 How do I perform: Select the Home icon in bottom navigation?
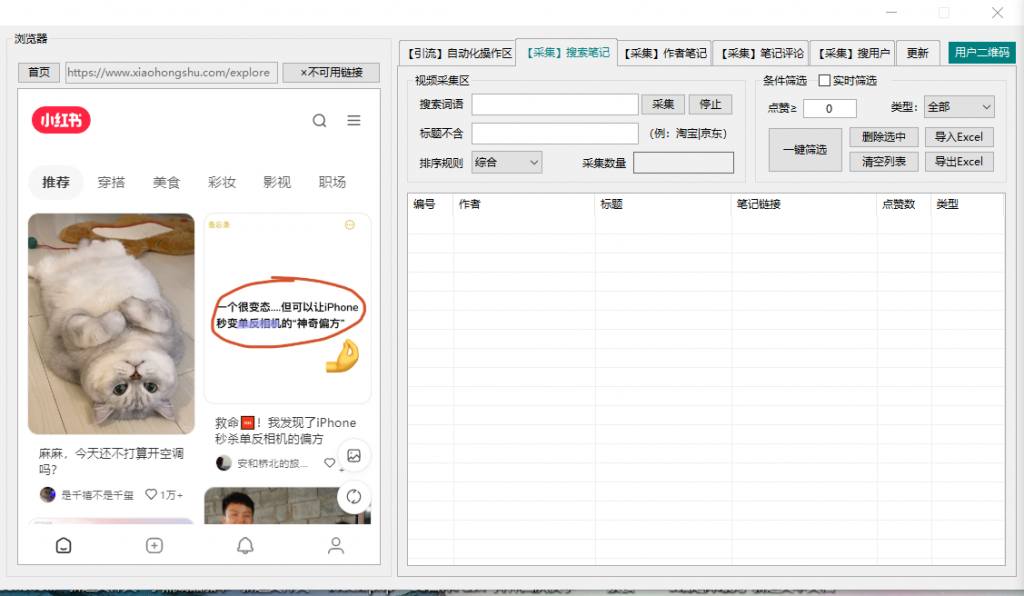63,546
